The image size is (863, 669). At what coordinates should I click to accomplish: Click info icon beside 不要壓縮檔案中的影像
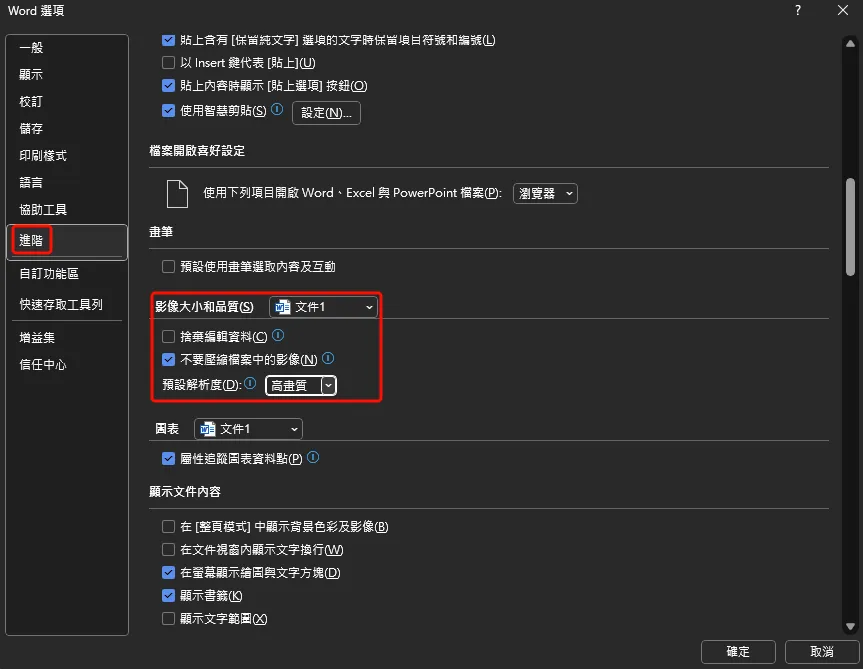pyautogui.click(x=328, y=358)
